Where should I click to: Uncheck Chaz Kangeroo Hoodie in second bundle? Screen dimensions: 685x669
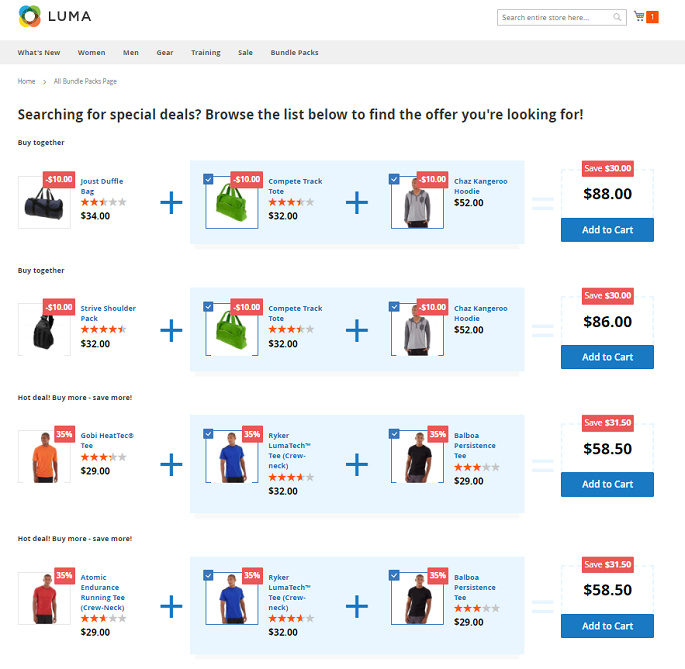[394, 306]
